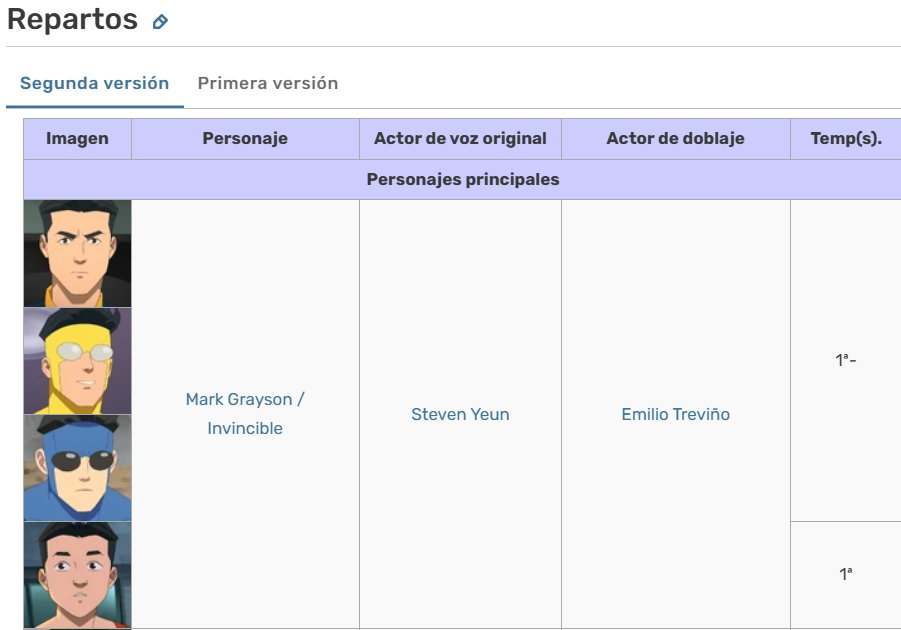Click the edit pencil icon beside Repartos

click(x=160, y=22)
